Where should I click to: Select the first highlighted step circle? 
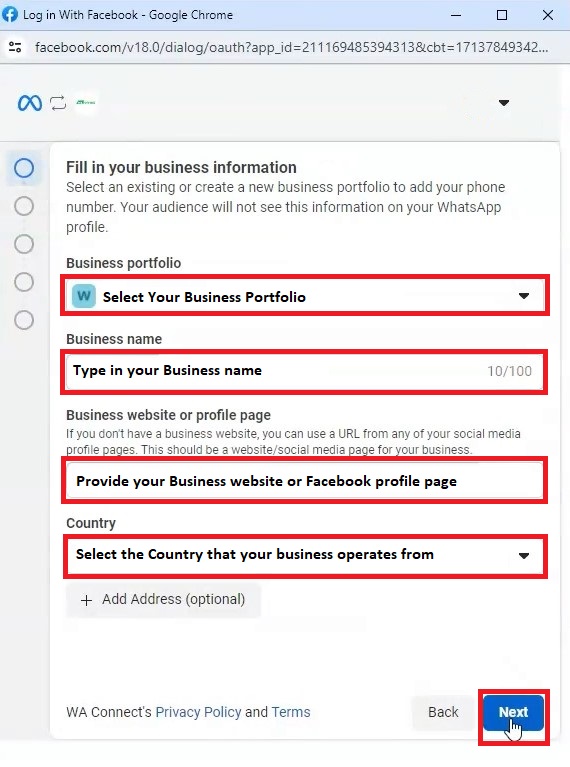[24, 168]
